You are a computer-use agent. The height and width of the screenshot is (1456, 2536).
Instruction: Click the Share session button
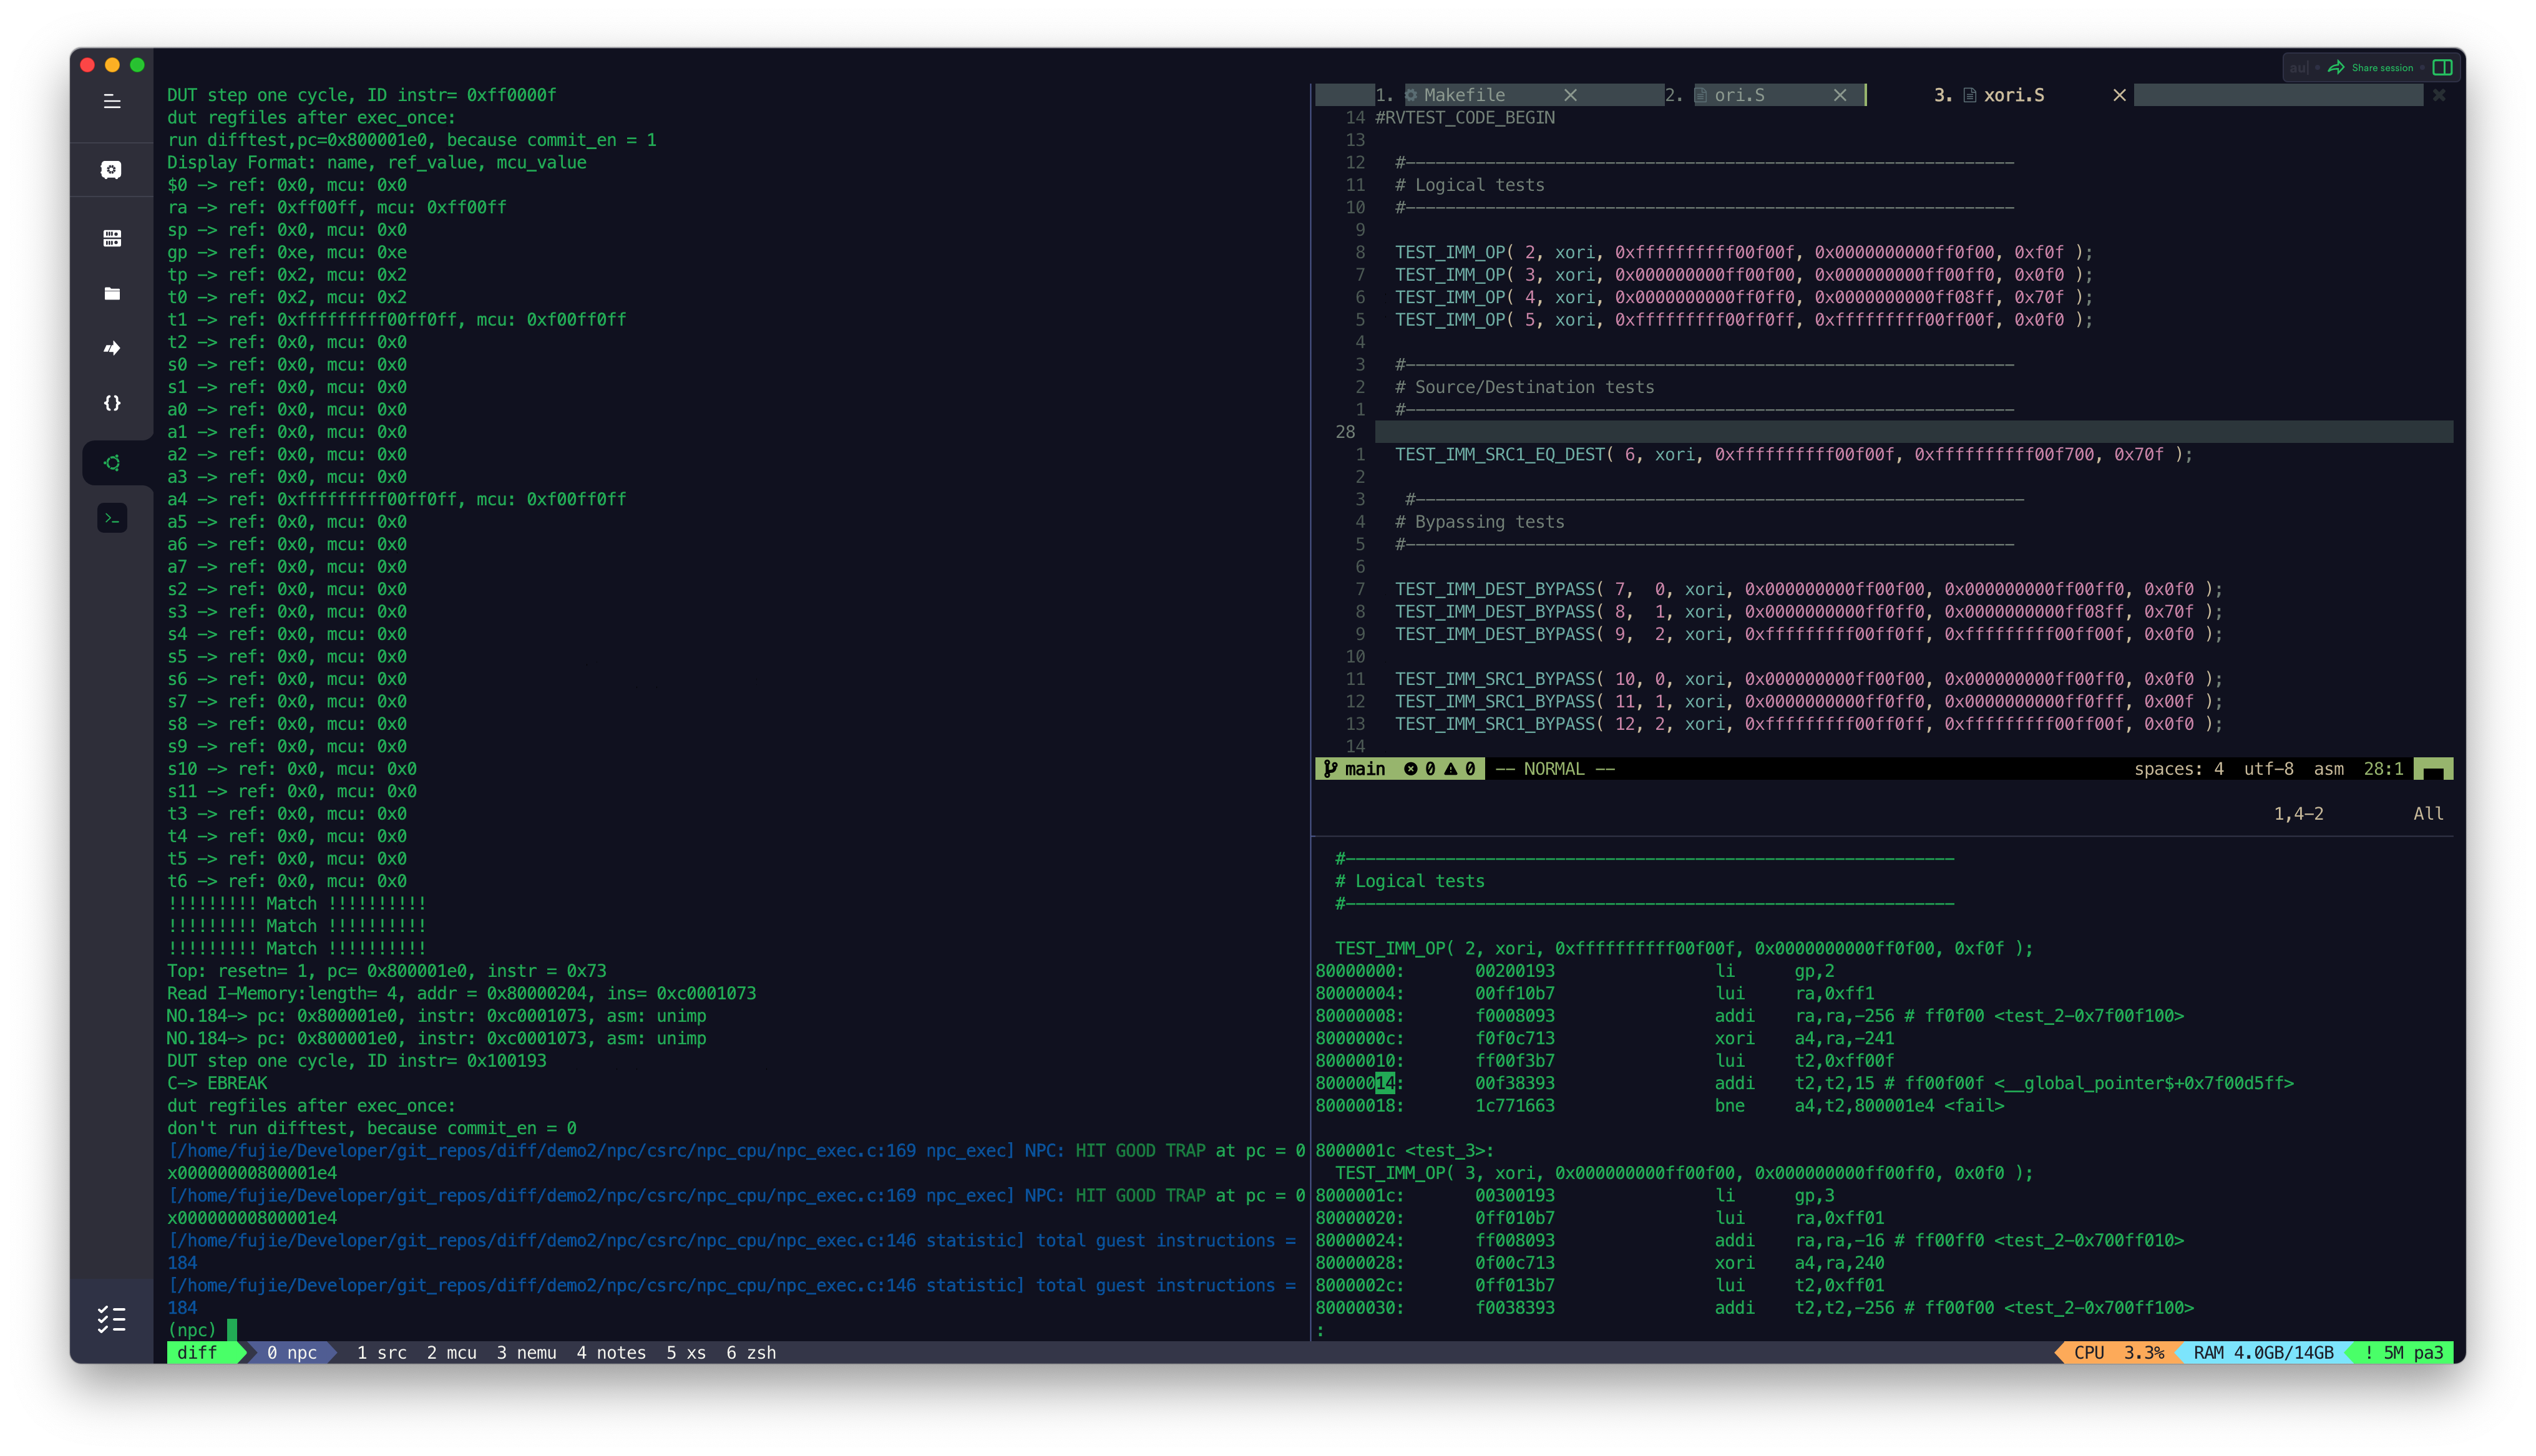coord(2371,68)
